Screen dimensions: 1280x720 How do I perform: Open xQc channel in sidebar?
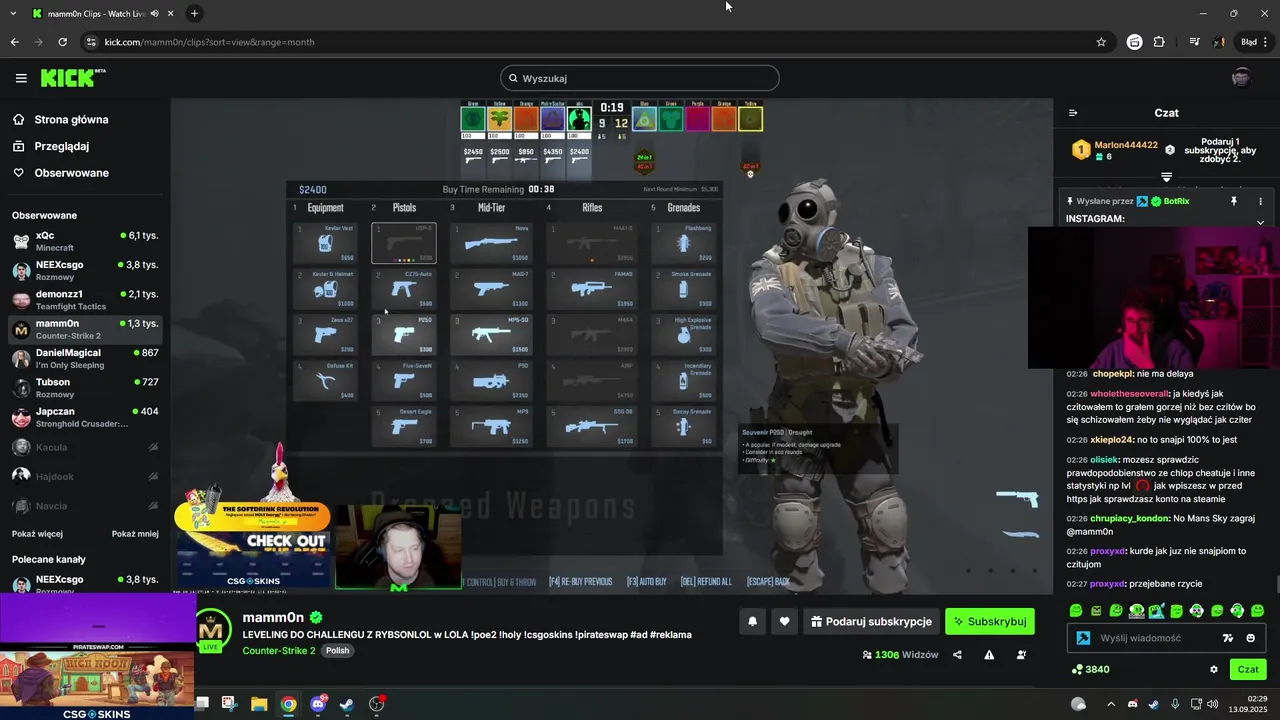coord(85,241)
